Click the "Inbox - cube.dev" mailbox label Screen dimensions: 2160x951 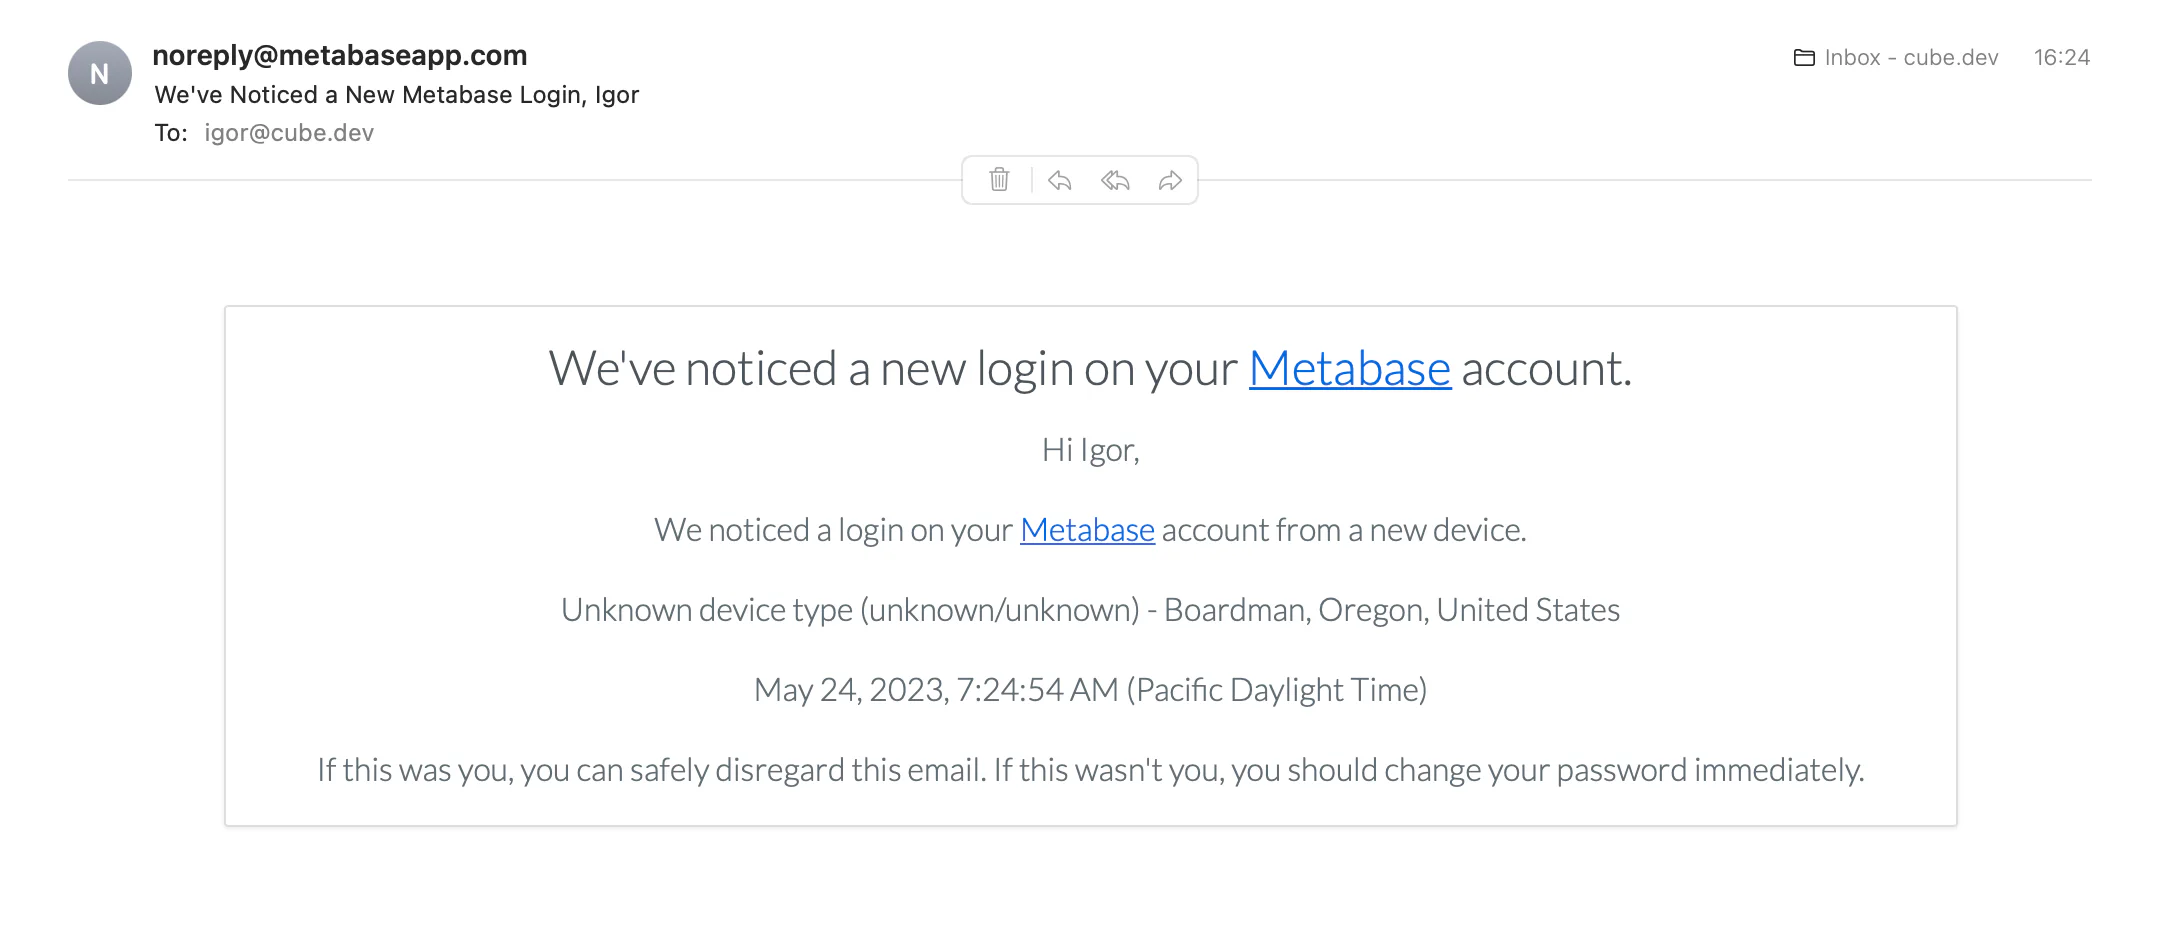tap(1911, 58)
